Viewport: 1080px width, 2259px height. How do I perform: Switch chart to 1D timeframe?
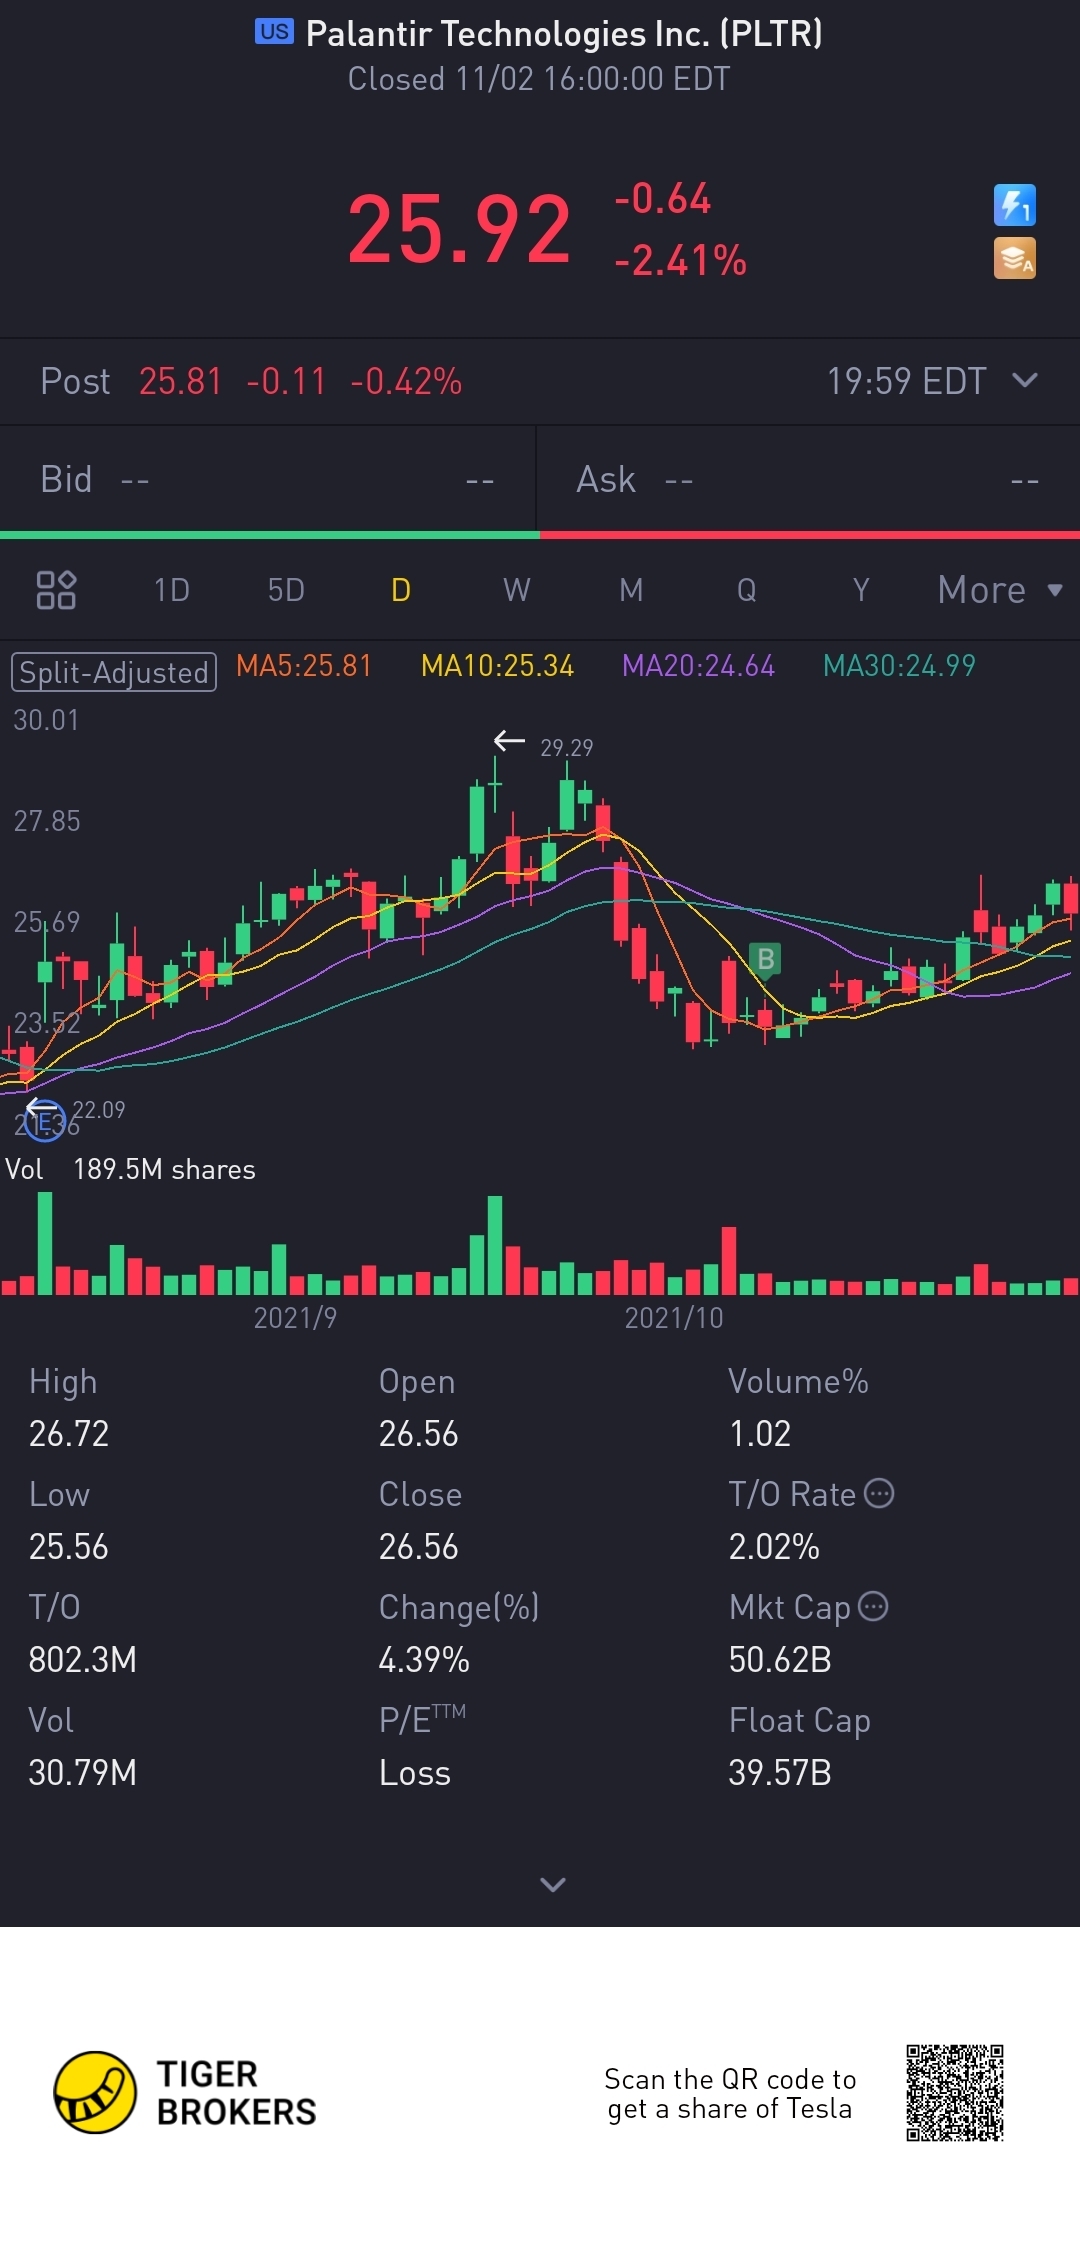click(x=172, y=590)
